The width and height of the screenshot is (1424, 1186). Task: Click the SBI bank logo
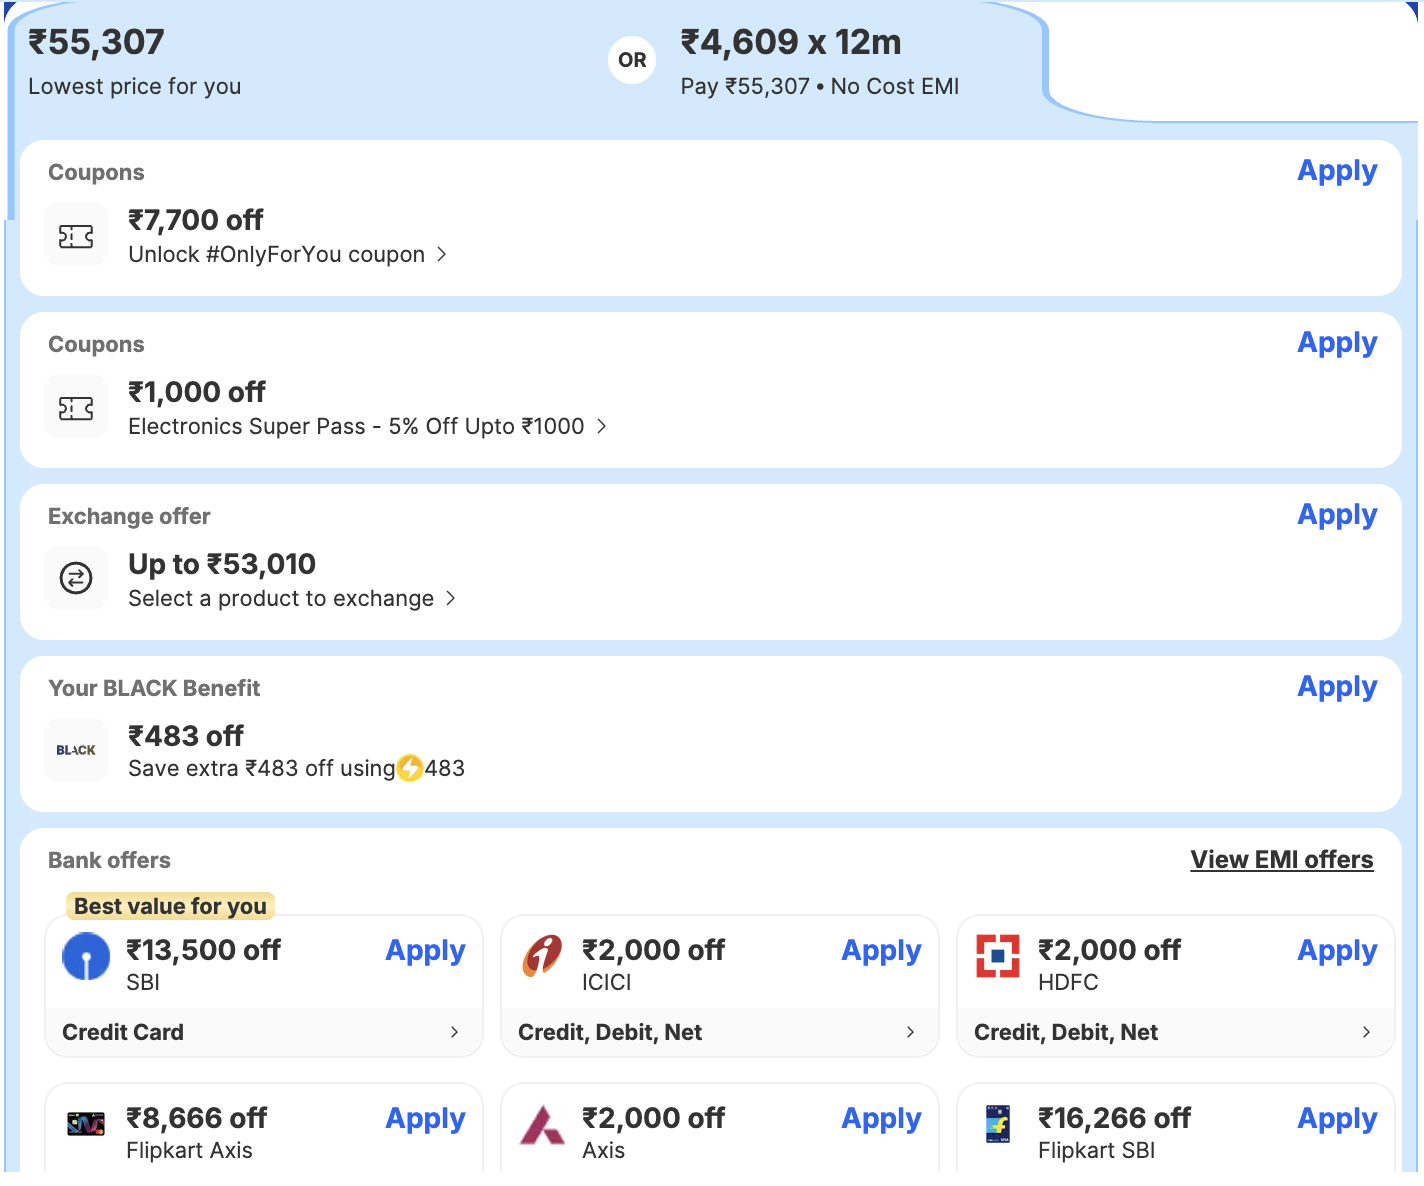tap(87, 956)
